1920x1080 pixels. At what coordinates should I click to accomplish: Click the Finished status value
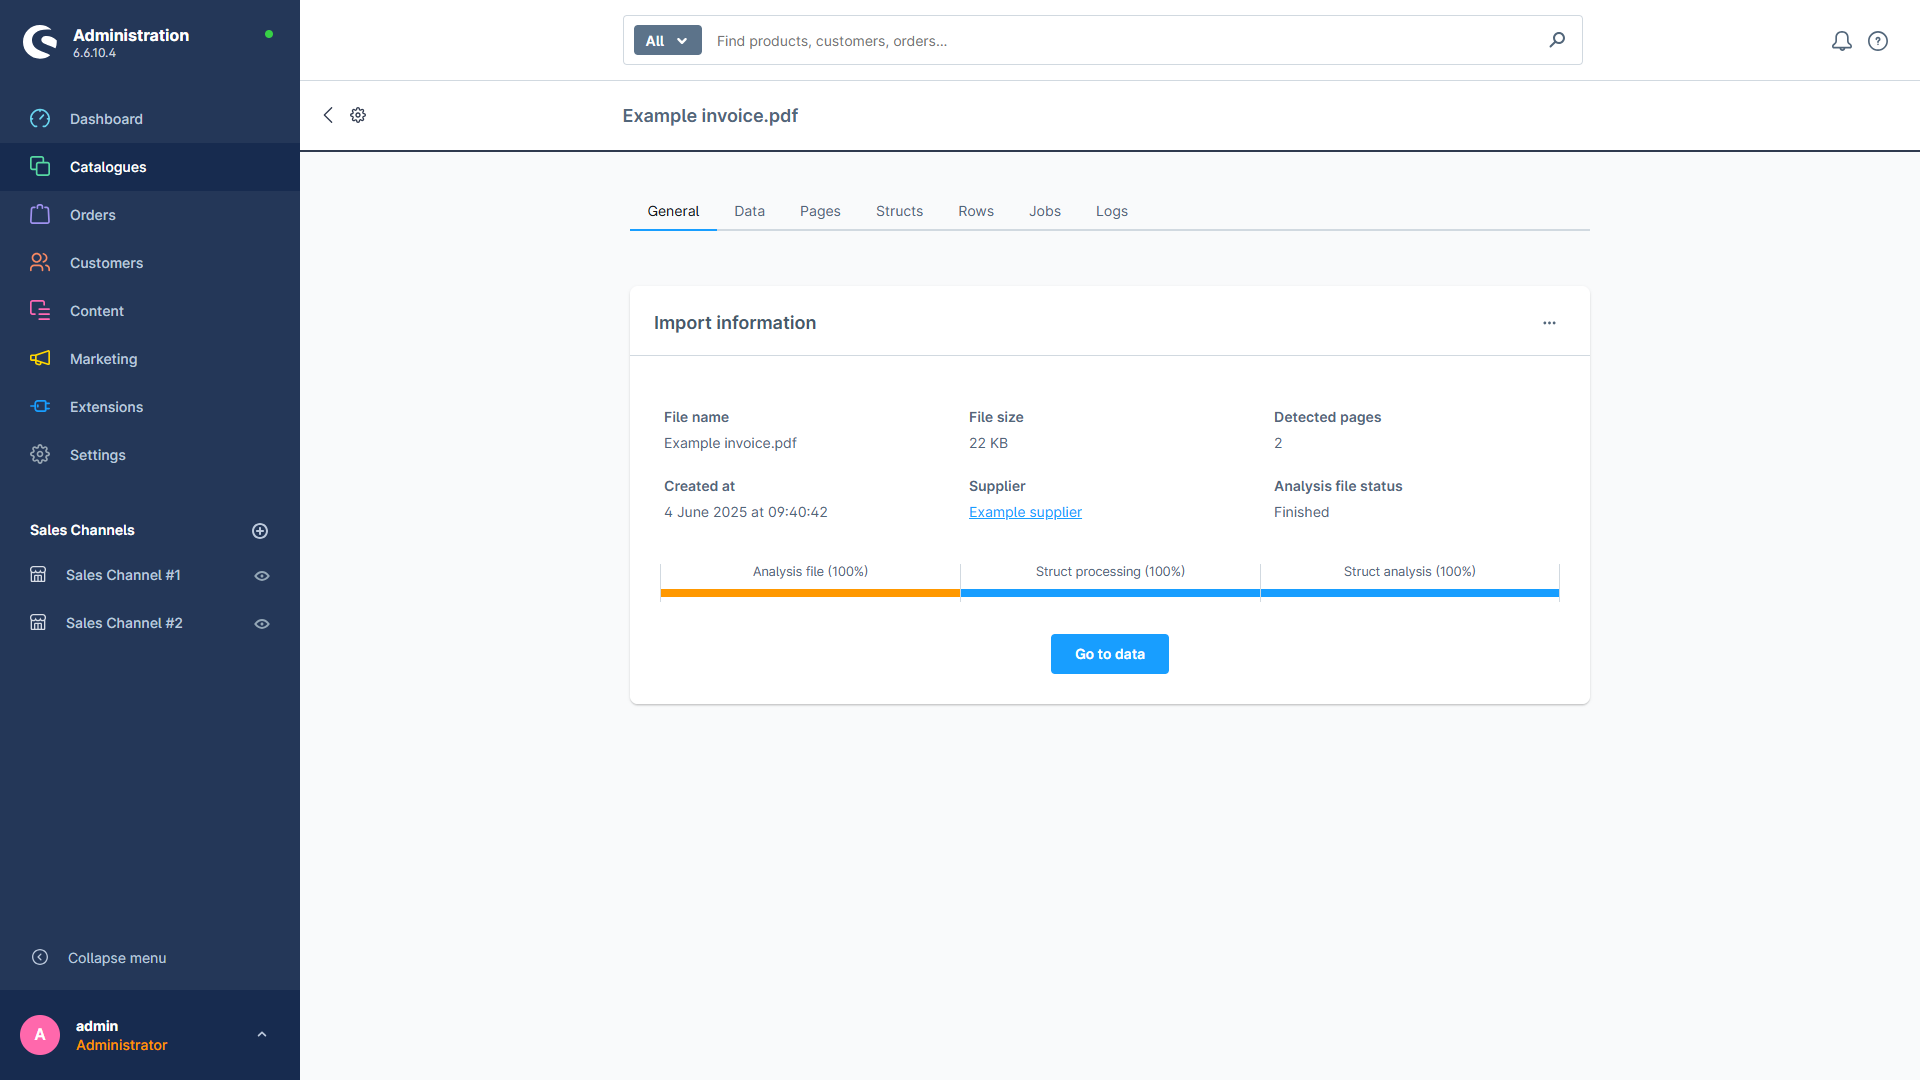[1301, 512]
